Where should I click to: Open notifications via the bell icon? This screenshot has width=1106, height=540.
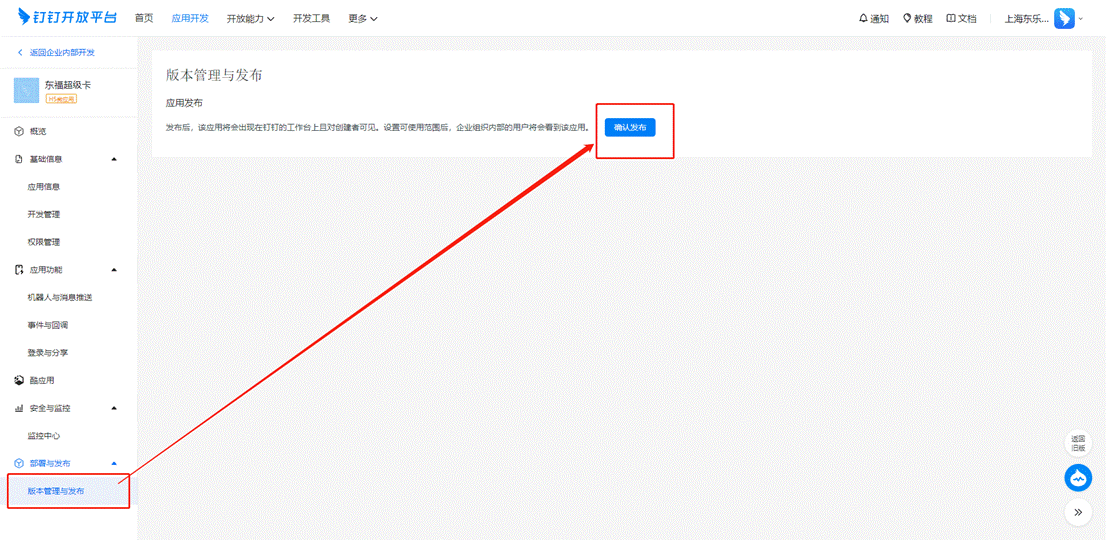click(864, 18)
